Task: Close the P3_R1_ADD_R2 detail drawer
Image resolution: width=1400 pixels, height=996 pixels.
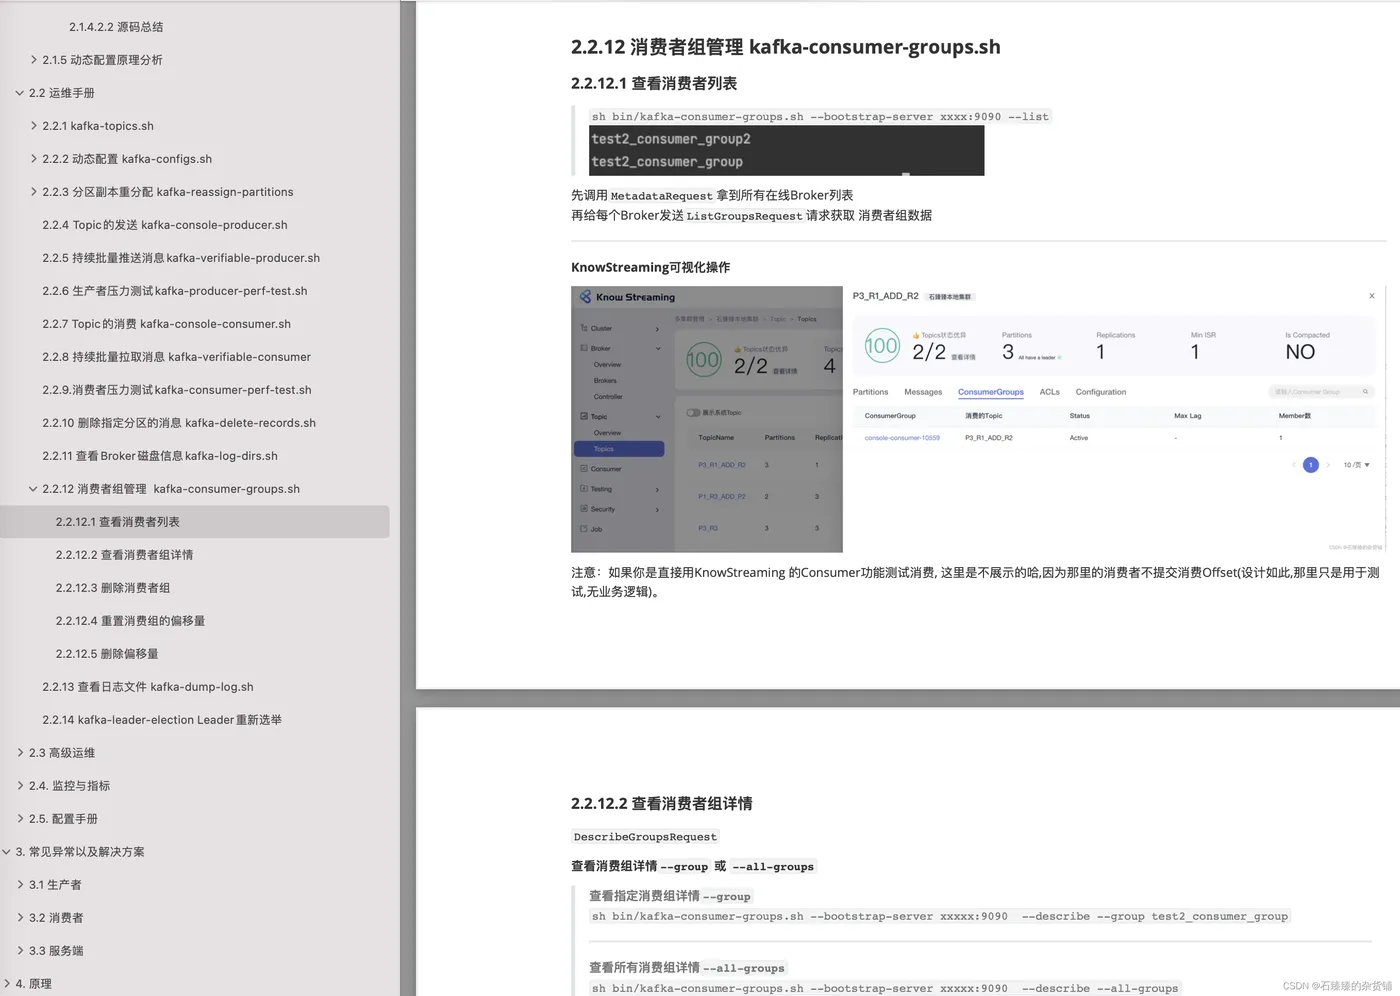Action: pyautogui.click(x=1371, y=296)
